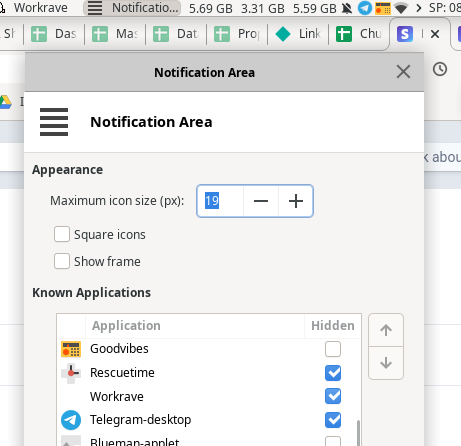Select the Telegram-desktop application name

[x=141, y=420]
